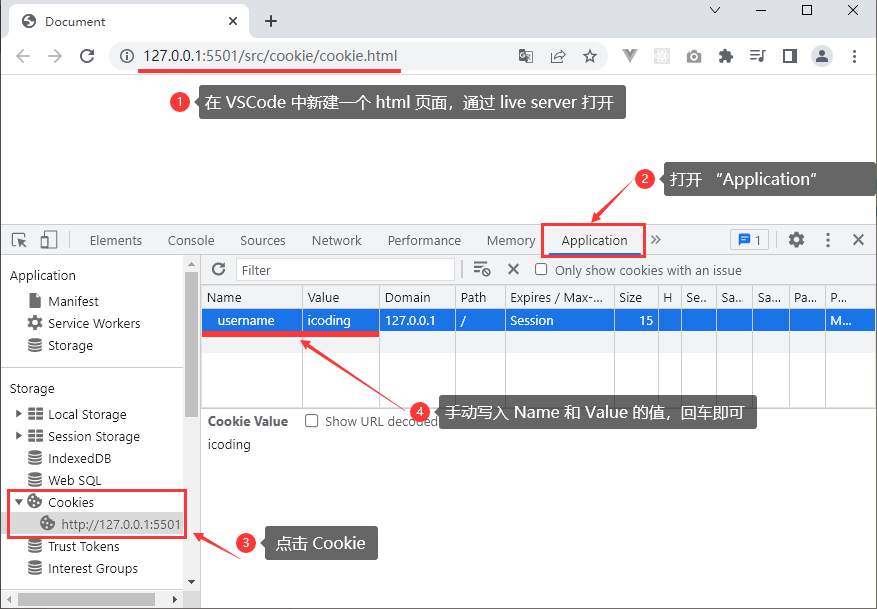877x609 pixels.
Task: Open the tab search chevron
Action: click(715, 10)
